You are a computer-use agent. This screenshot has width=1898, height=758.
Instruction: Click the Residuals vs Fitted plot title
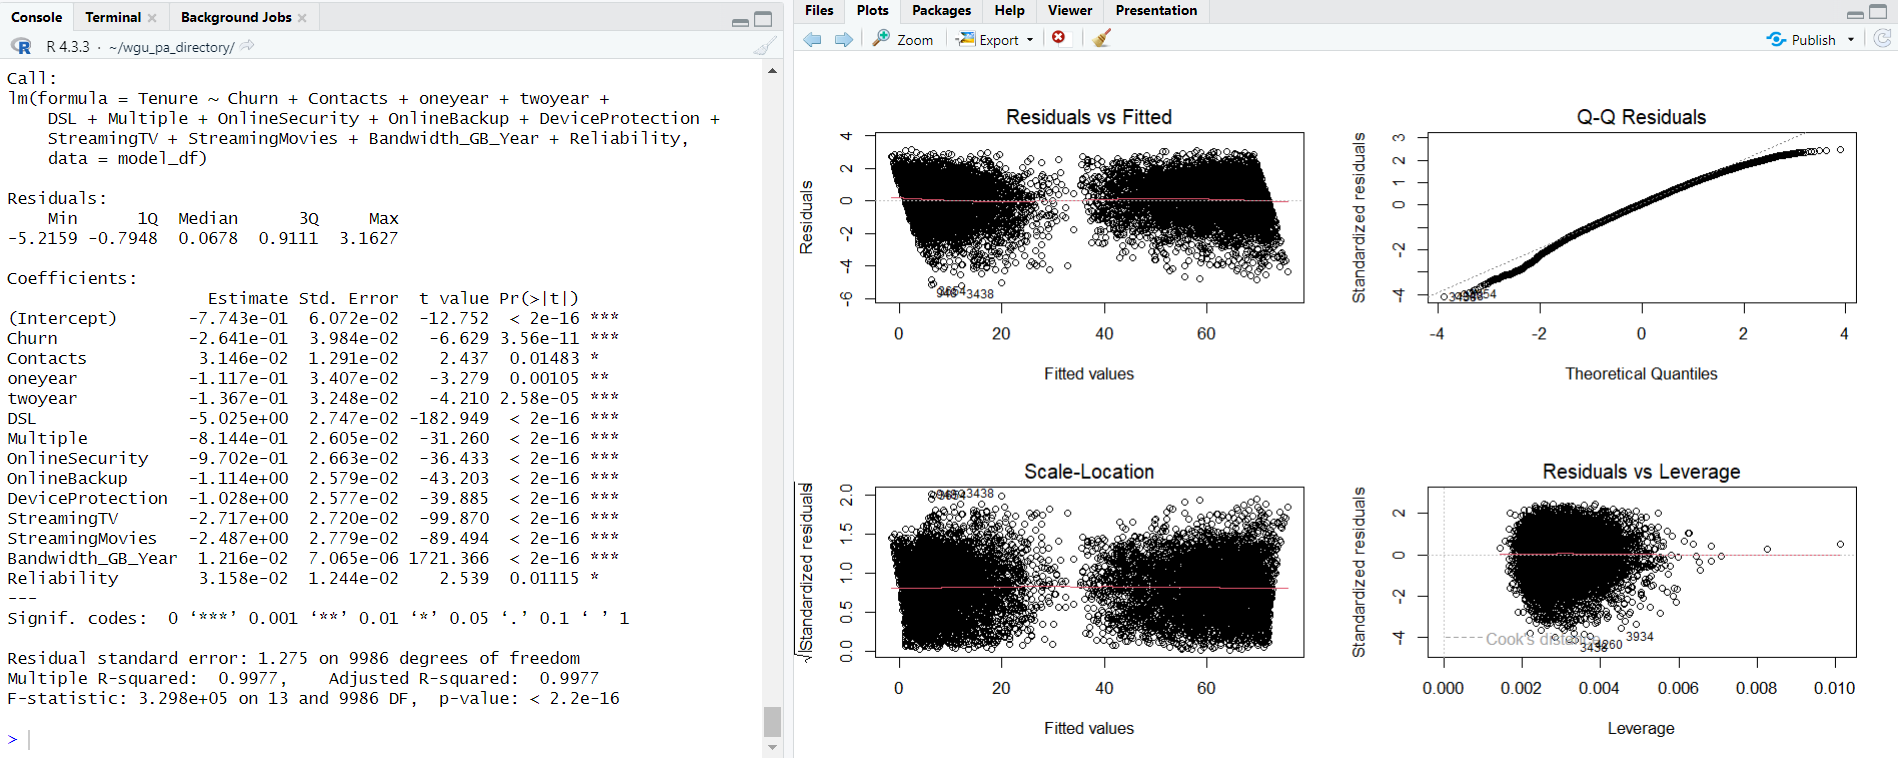coord(1089,117)
